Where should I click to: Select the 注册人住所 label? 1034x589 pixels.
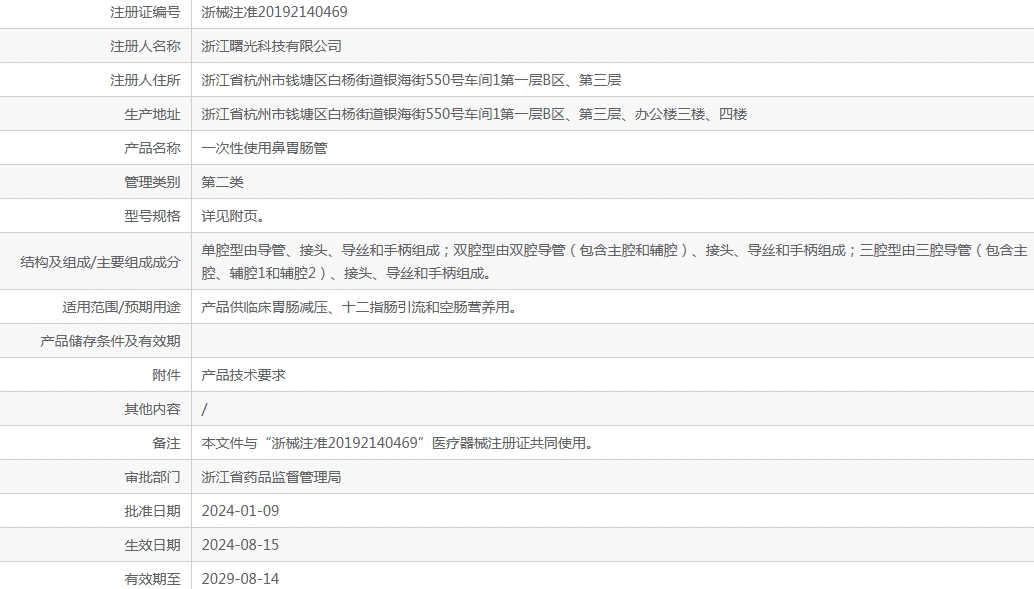pos(145,80)
